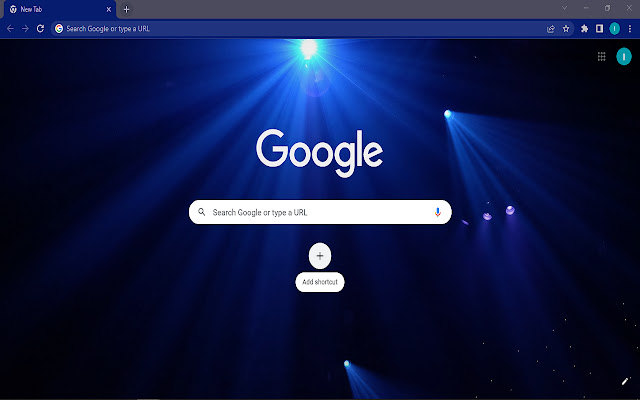Customize this page with pencil icon
640x400 pixels.
tap(624, 382)
